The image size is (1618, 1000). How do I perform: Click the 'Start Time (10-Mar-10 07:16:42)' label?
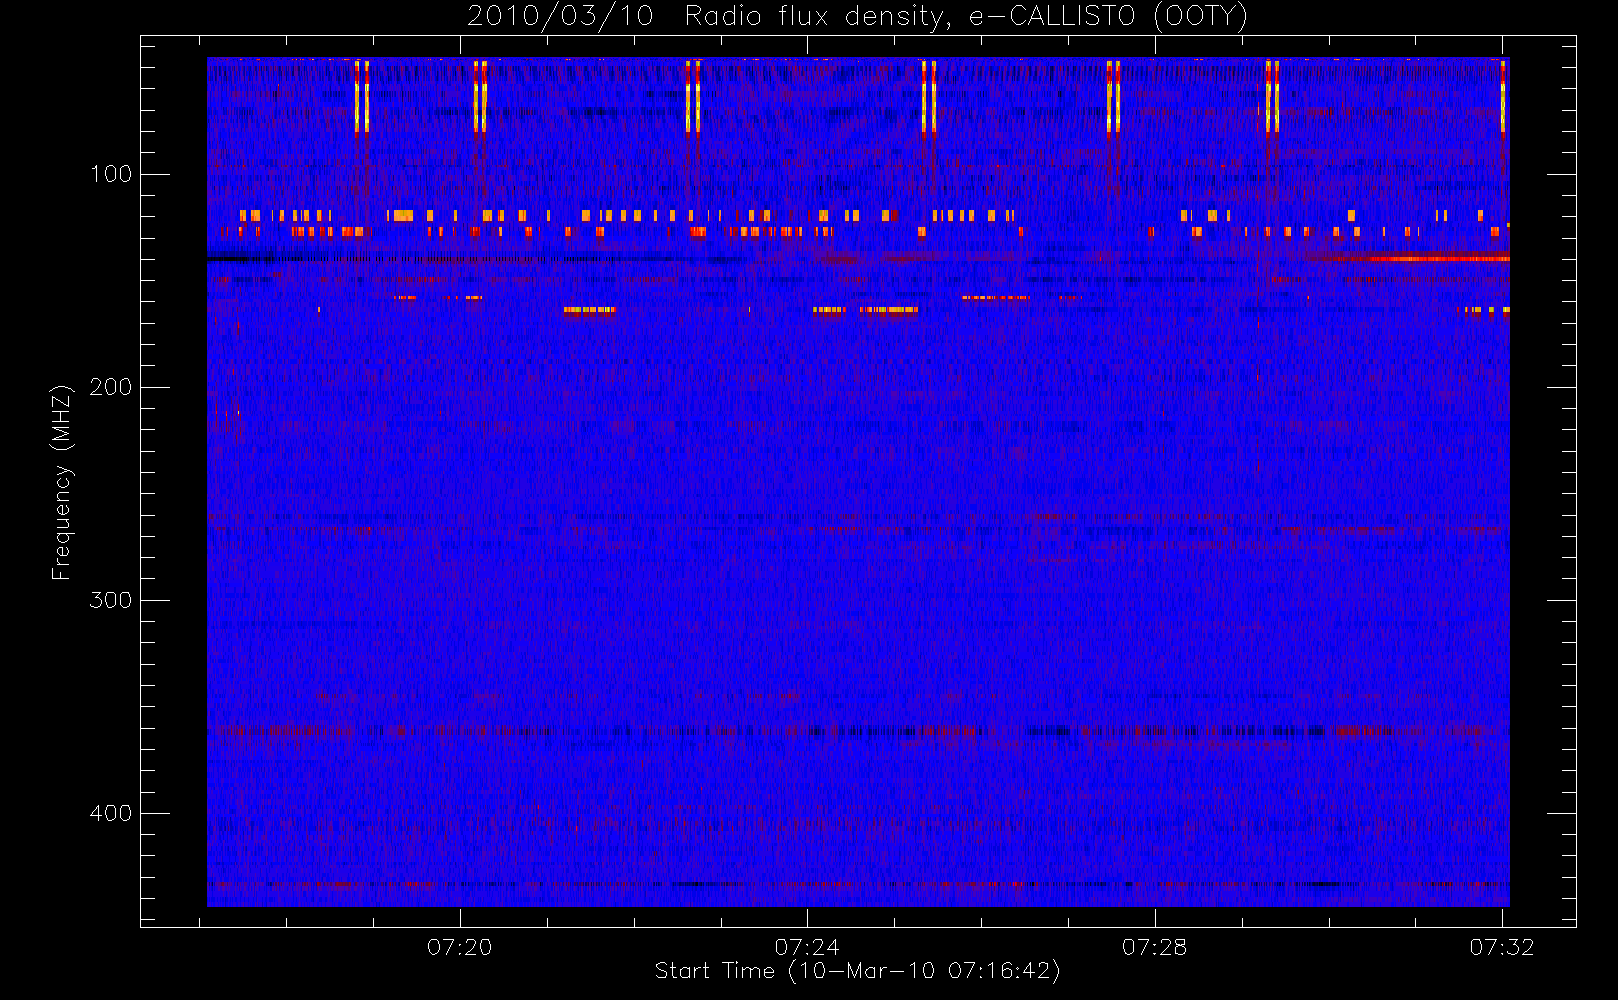[x=857, y=971]
